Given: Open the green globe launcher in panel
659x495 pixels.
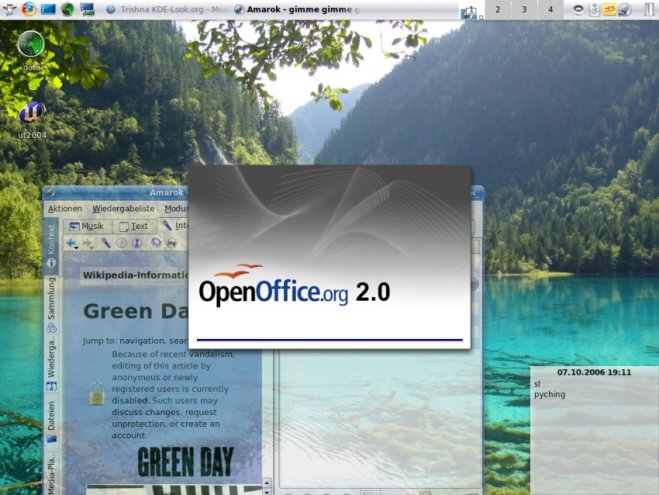Looking at the screenshot, I should [x=68, y=9].
